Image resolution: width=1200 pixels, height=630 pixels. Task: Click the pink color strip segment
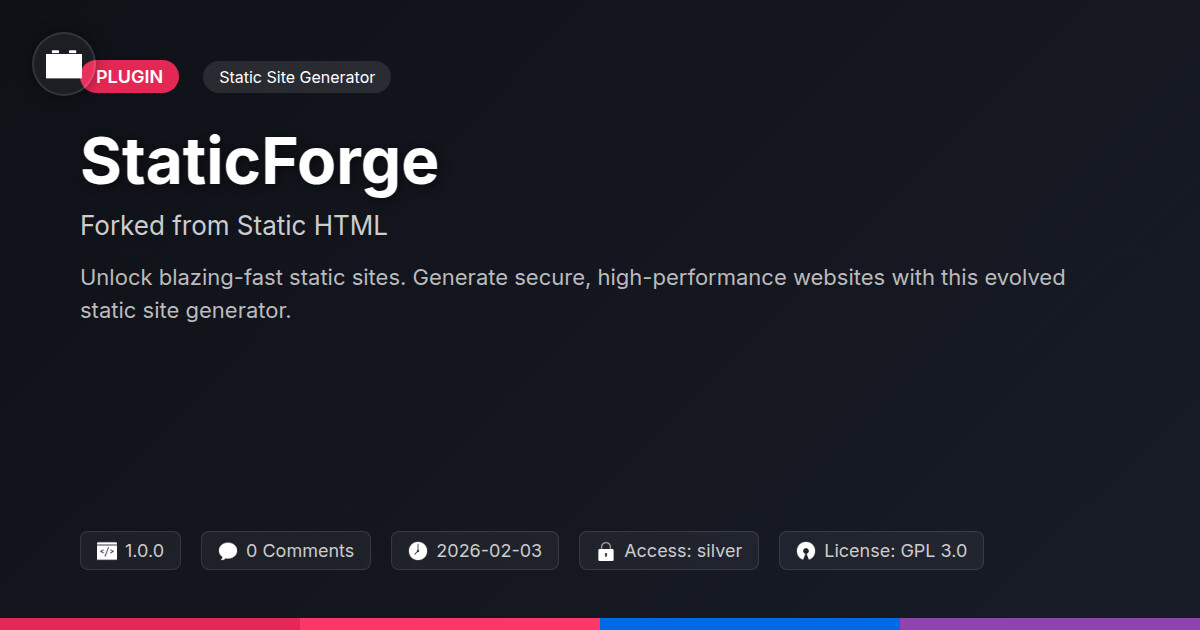coord(450,623)
